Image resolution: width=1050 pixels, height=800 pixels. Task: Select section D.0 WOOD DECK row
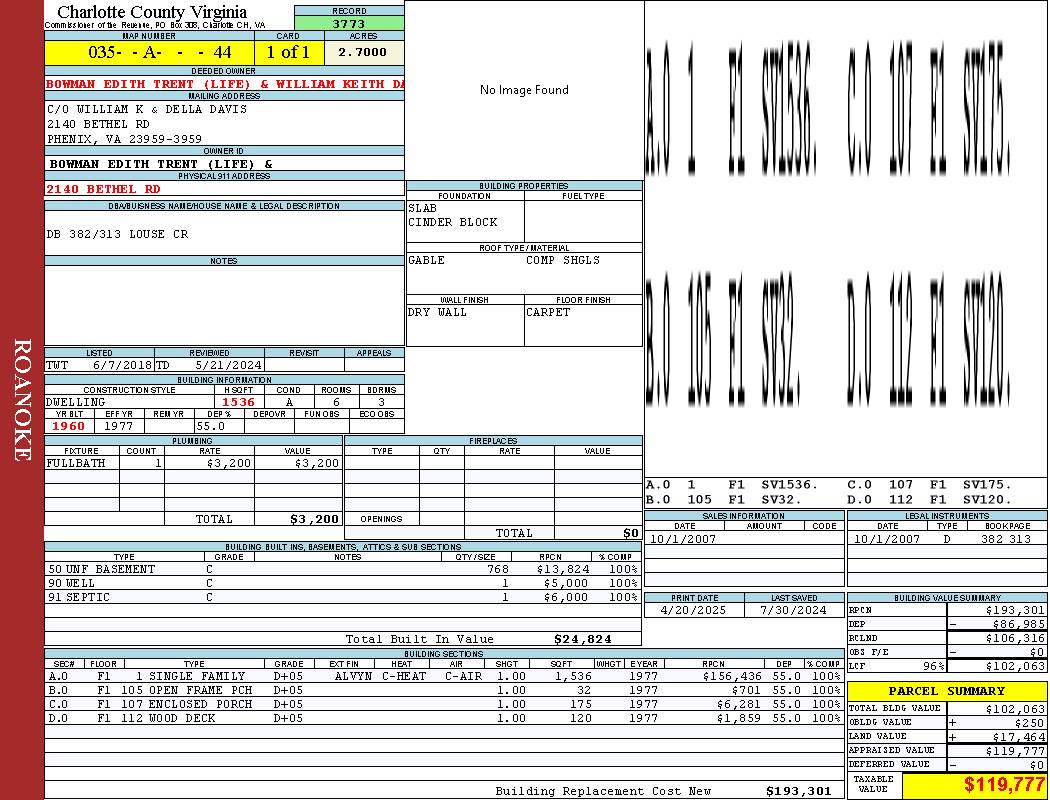coord(444,718)
